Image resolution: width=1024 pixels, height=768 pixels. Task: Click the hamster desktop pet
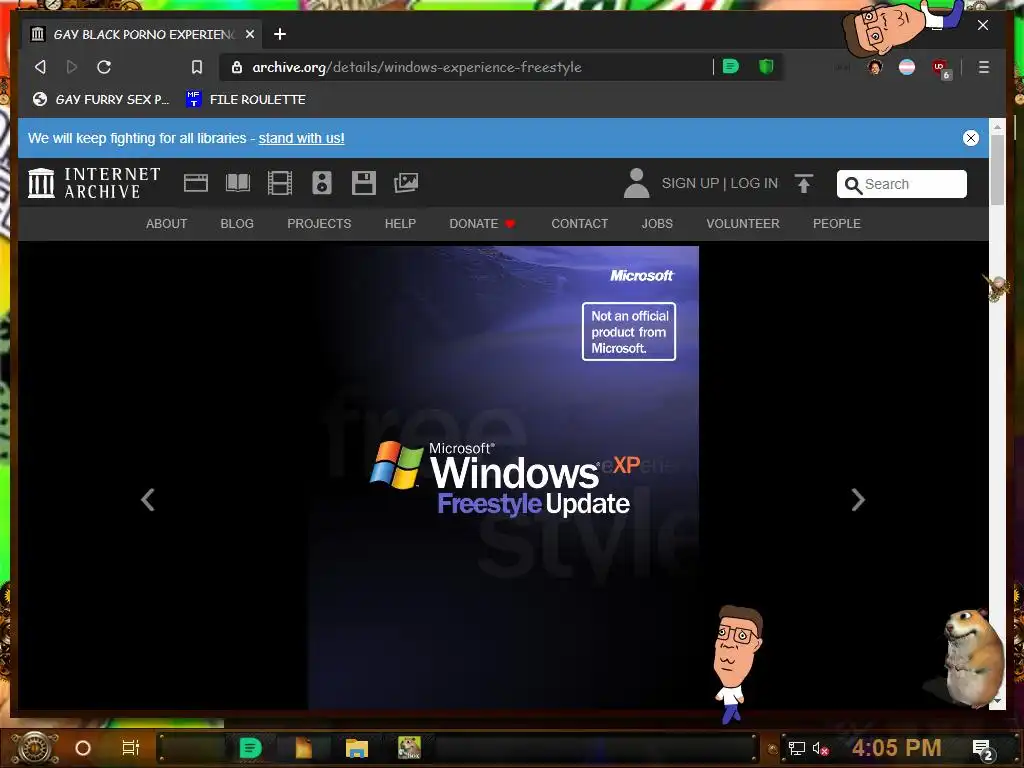click(973, 658)
